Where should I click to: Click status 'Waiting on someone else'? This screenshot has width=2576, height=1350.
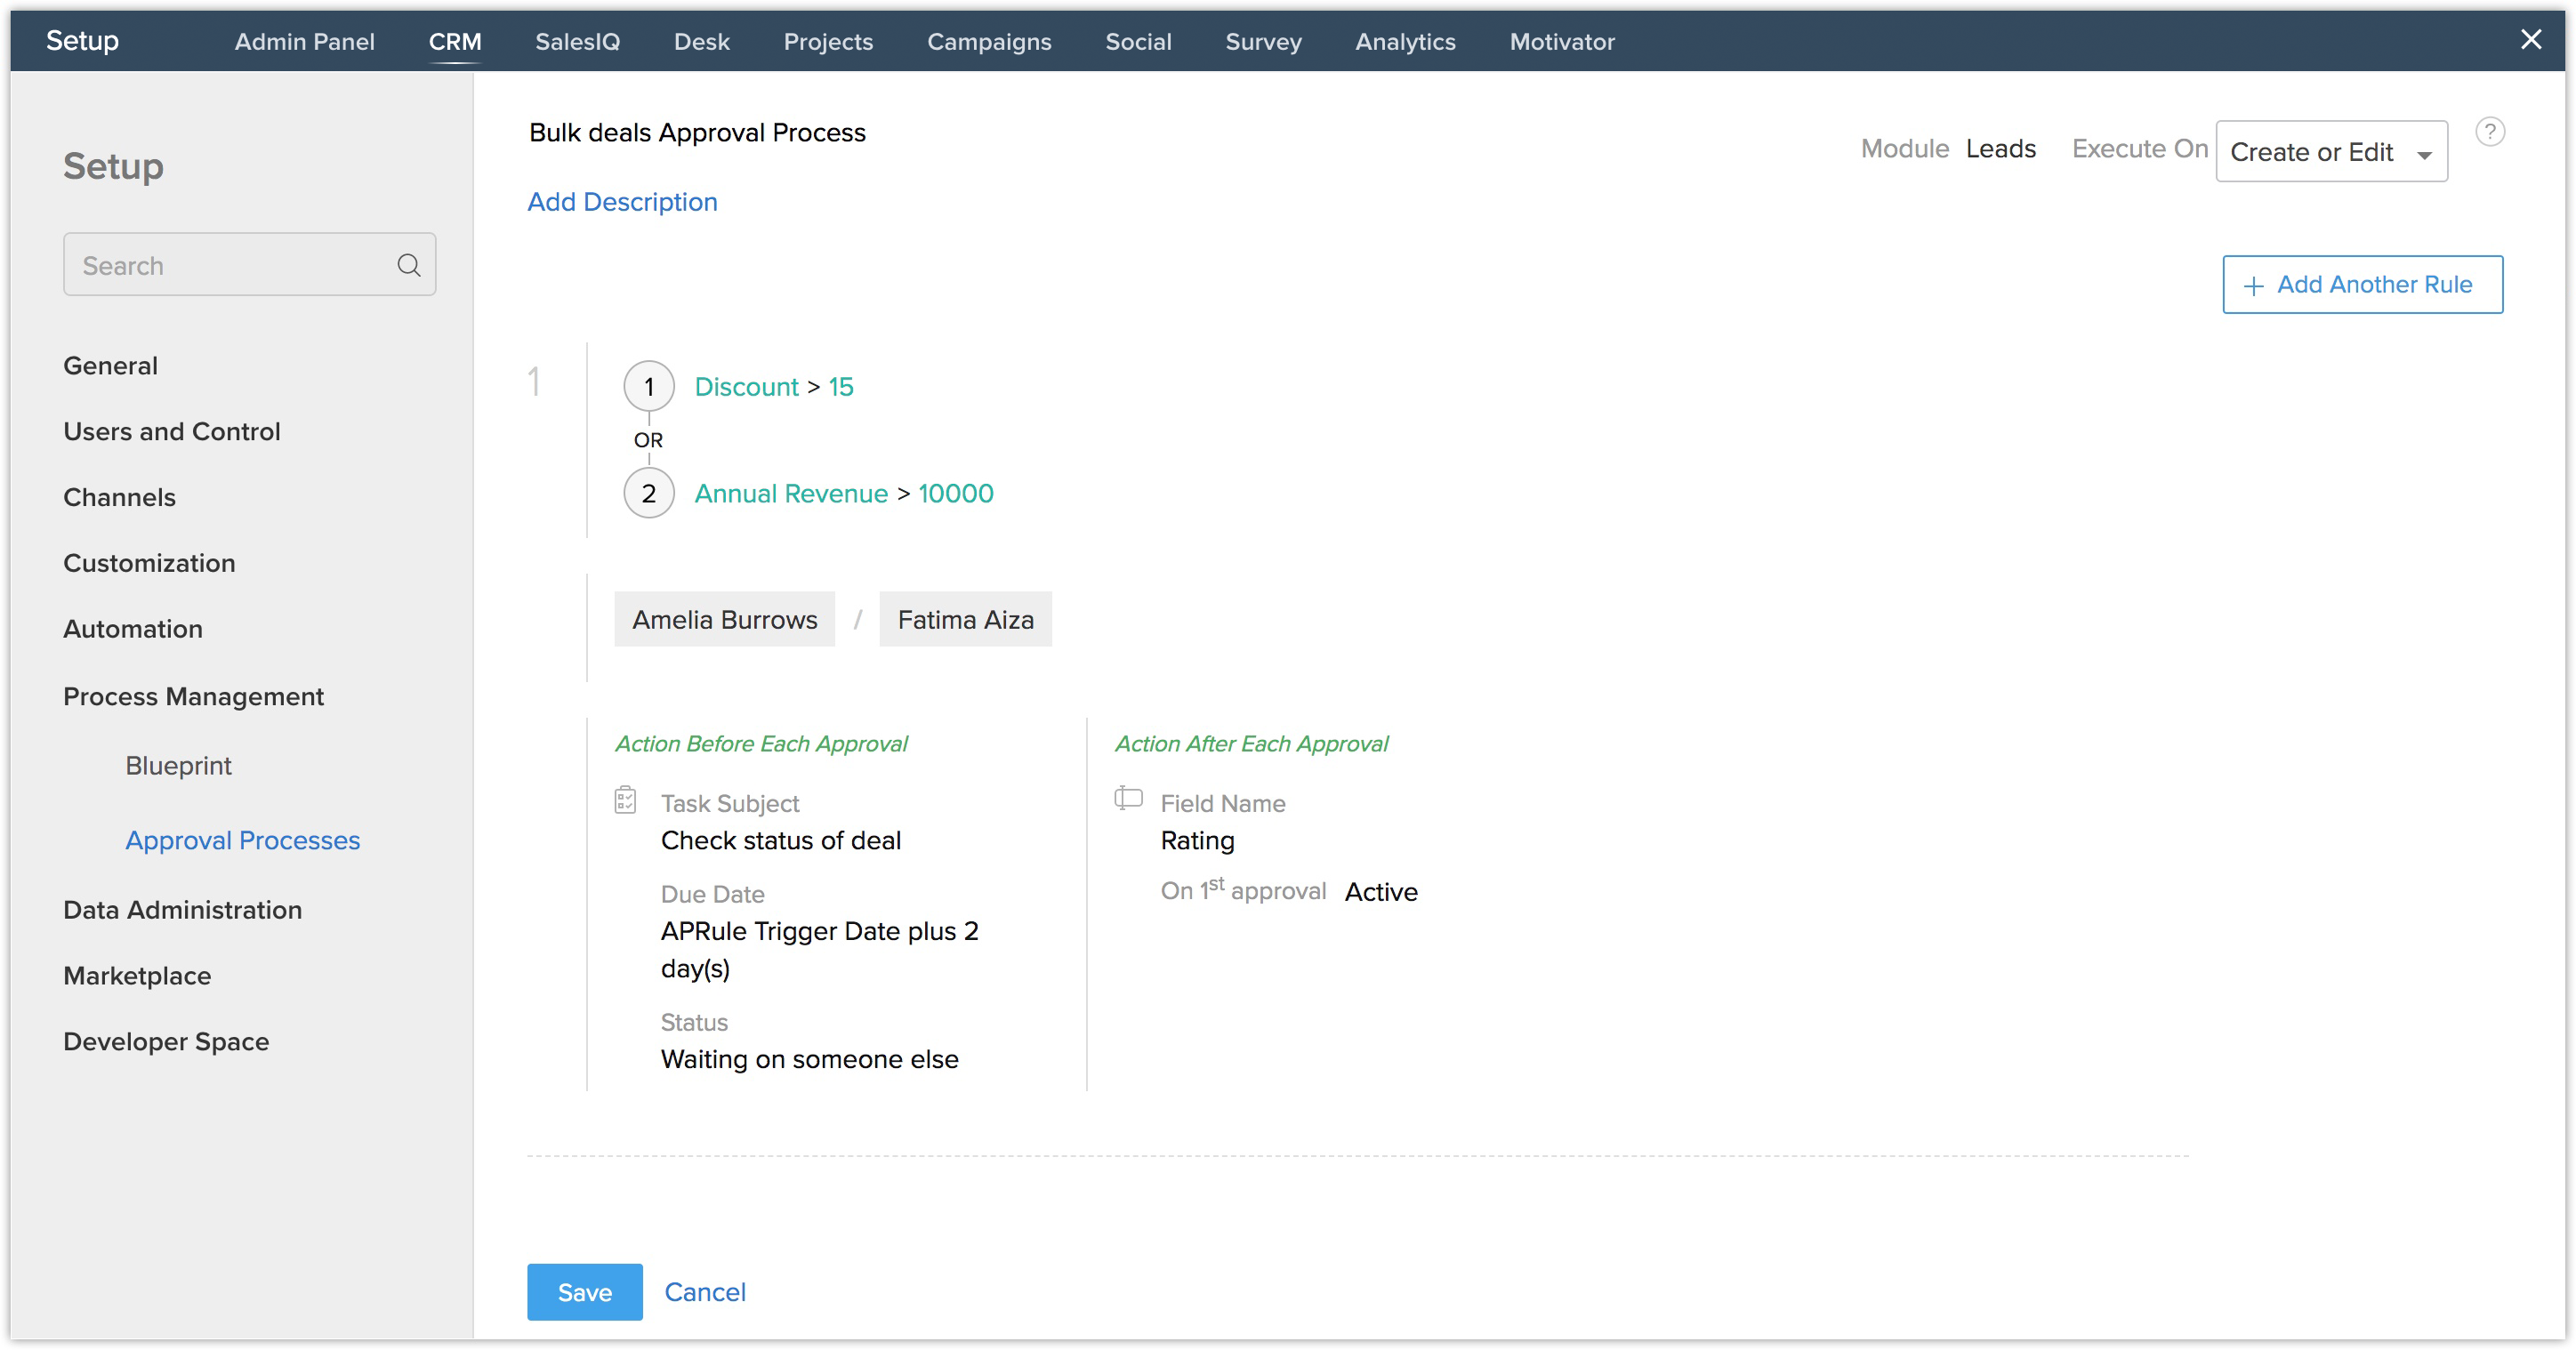(809, 1058)
